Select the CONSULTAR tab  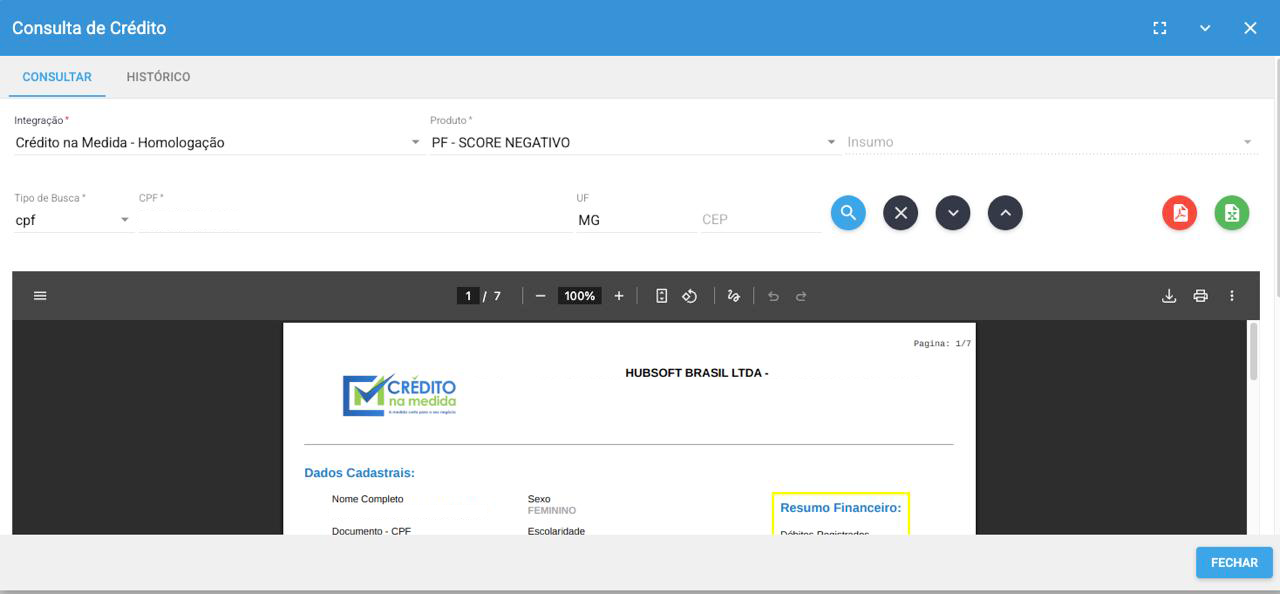click(x=57, y=77)
